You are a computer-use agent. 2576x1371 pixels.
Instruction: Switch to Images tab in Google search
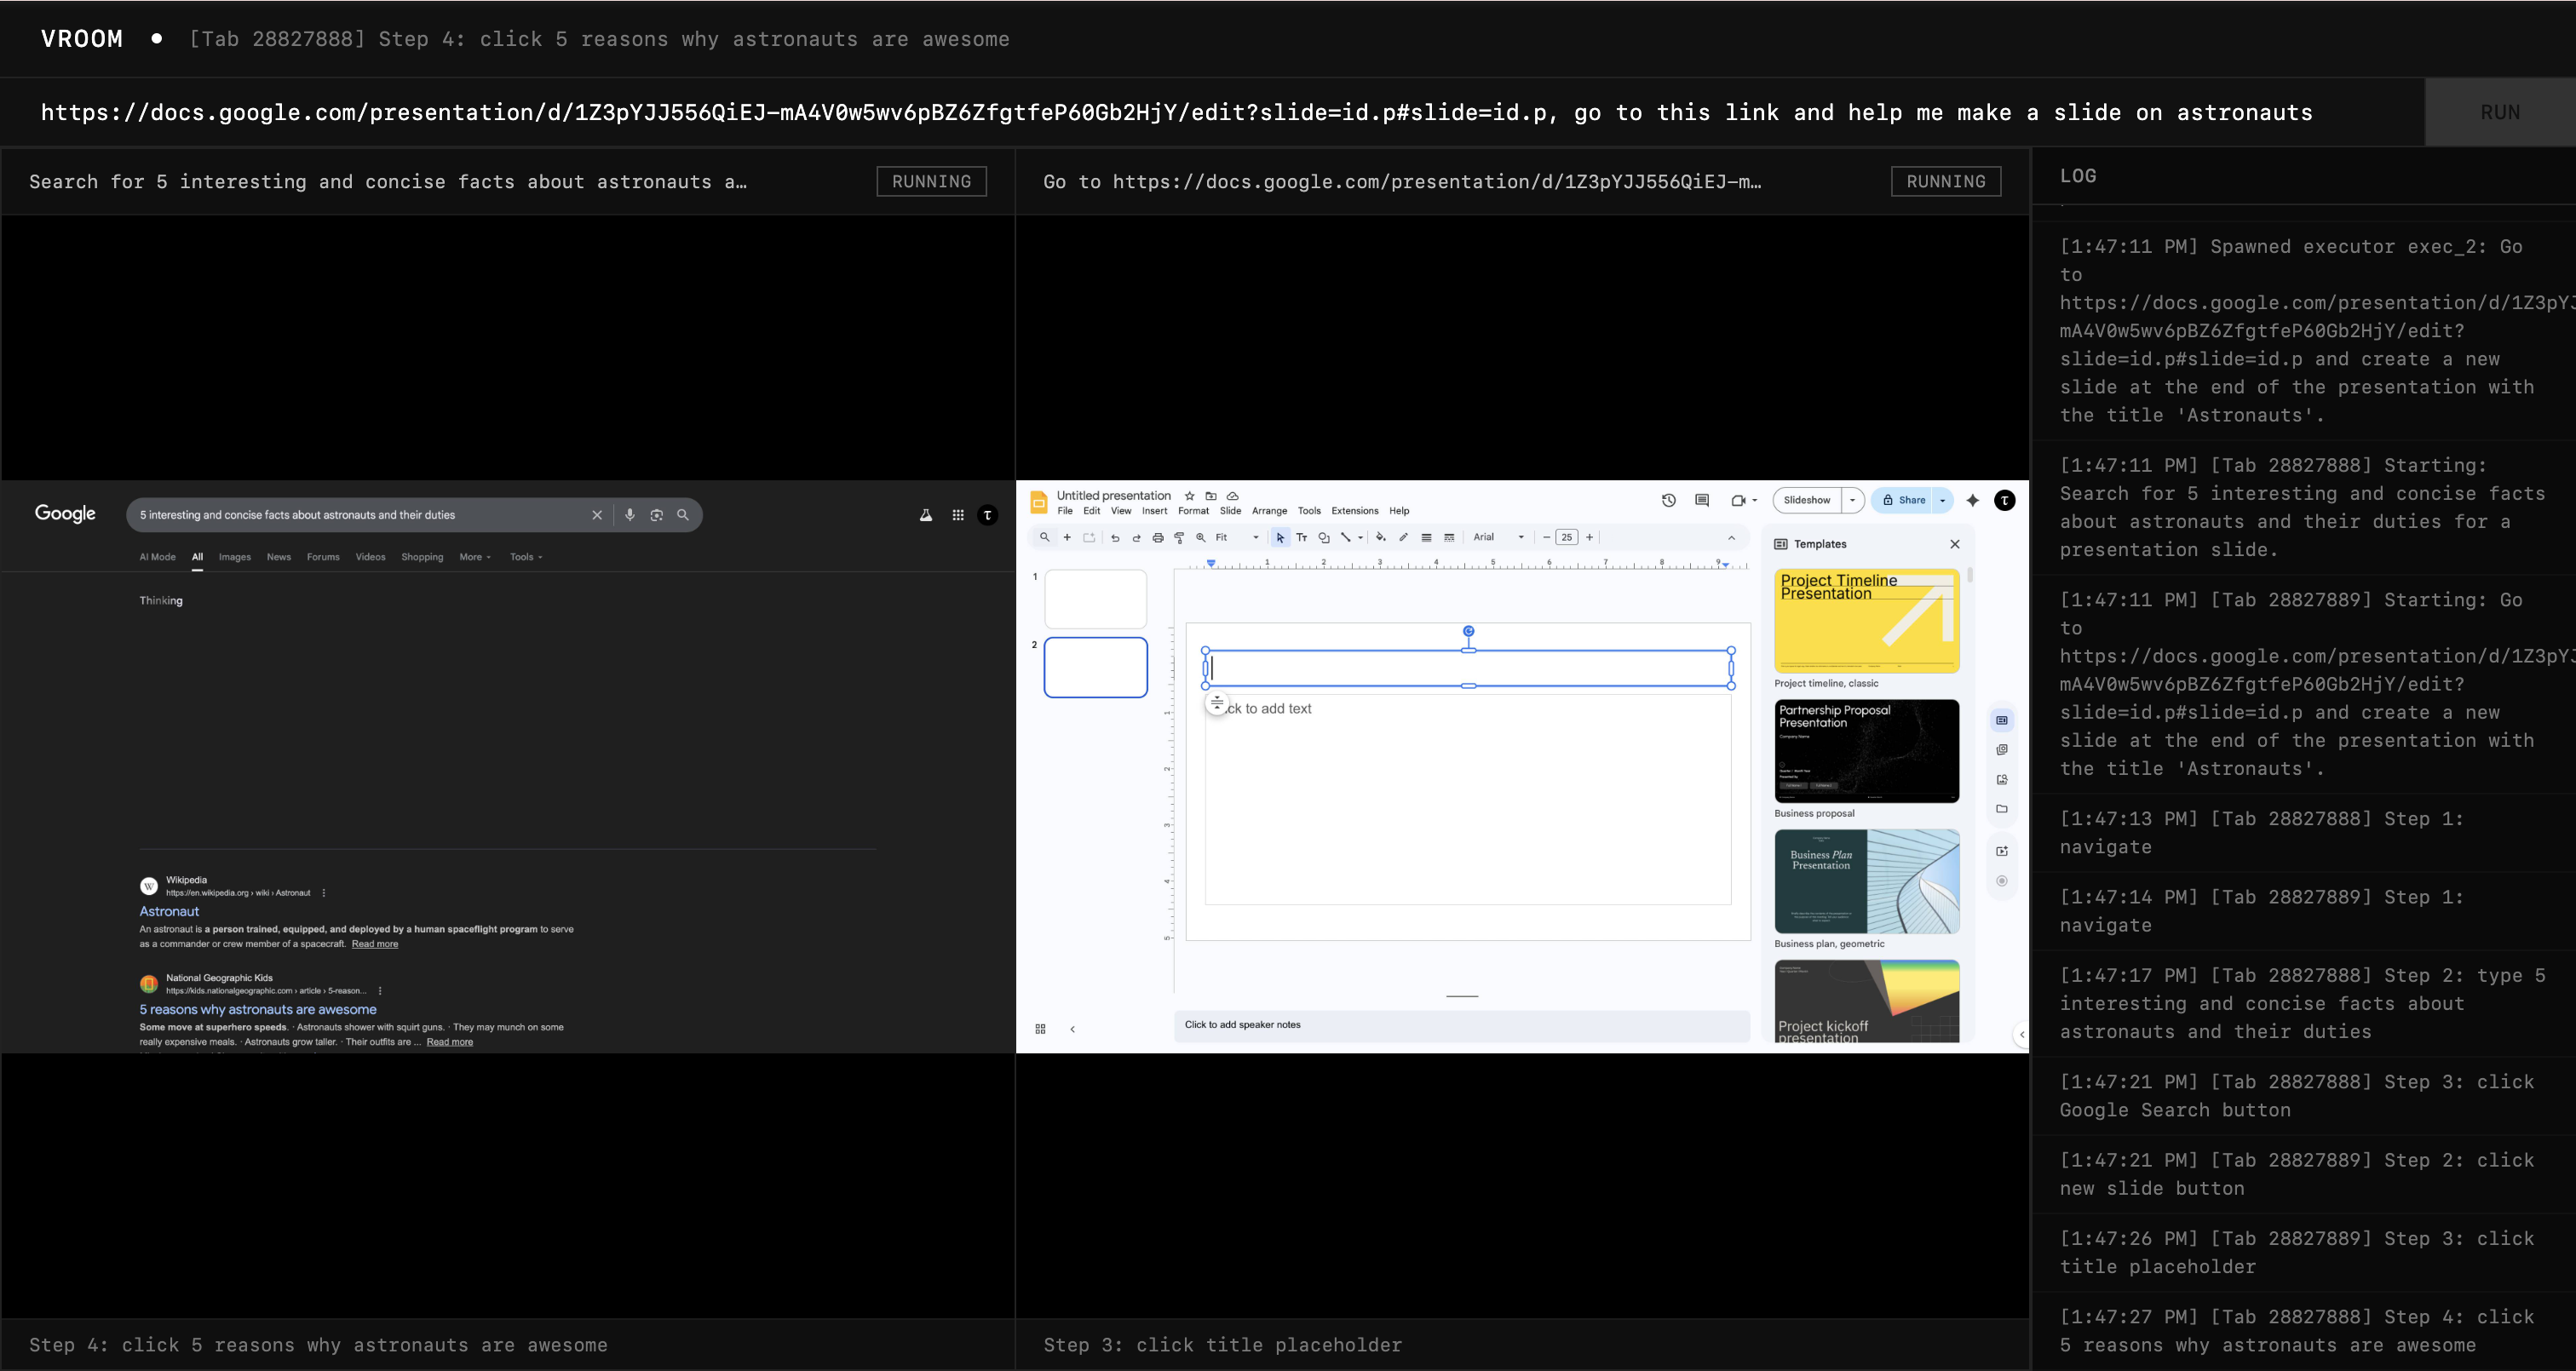click(234, 557)
